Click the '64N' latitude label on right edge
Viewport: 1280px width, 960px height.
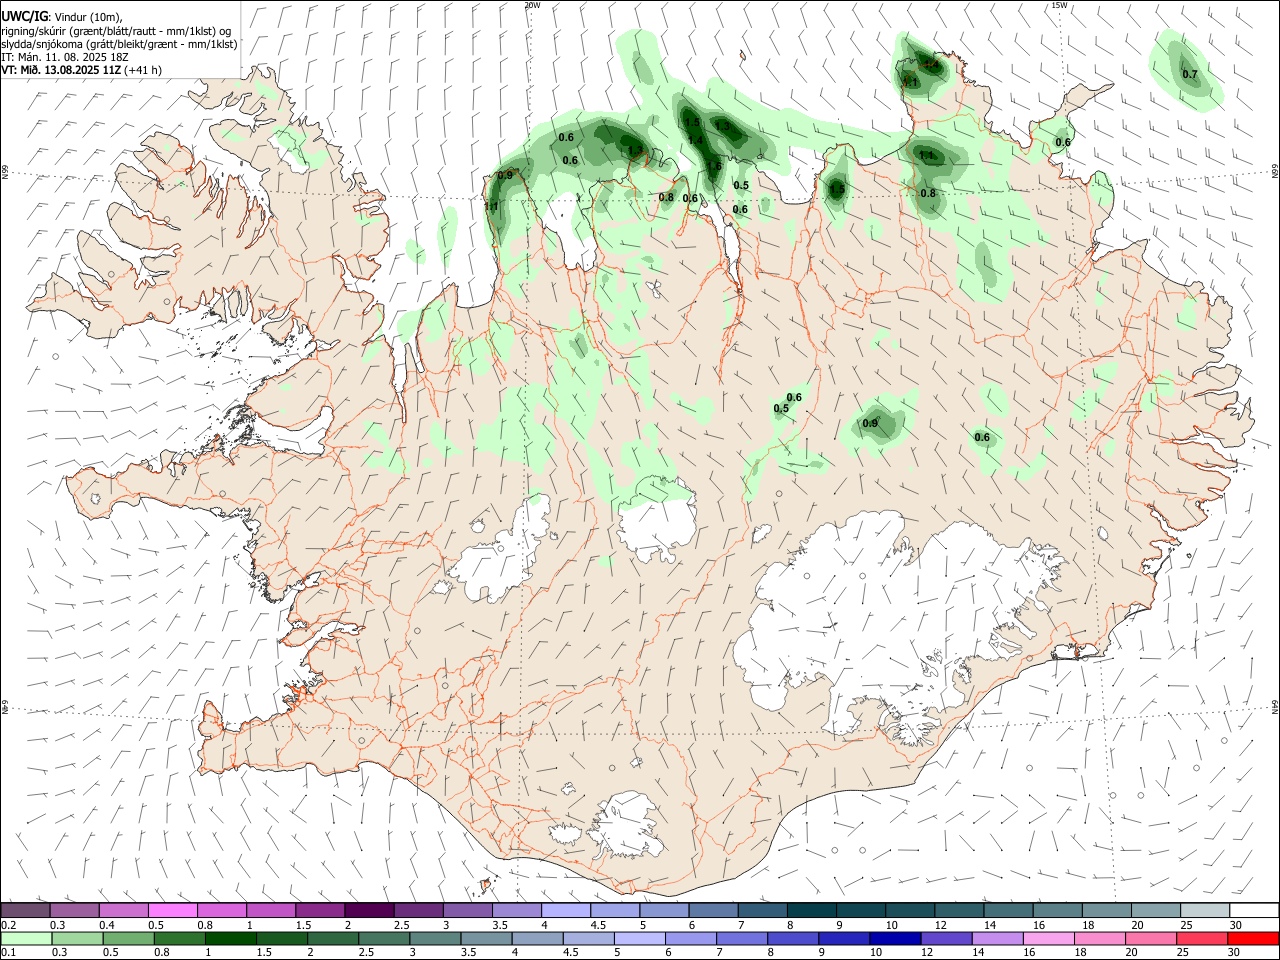pyautogui.click(x=1275, y=706)
